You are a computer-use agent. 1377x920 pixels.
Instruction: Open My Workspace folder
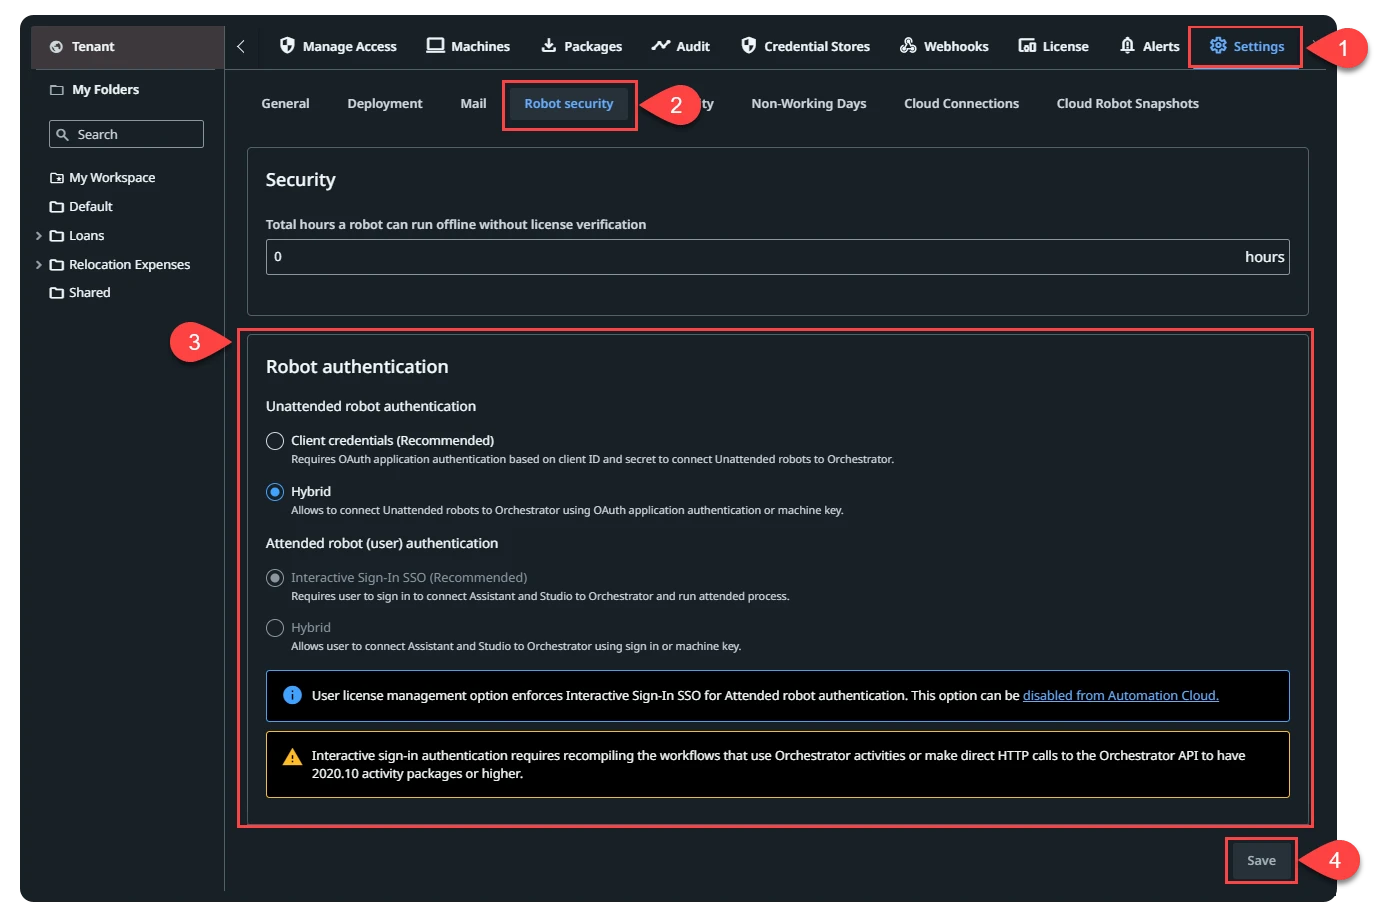pos(112,178)
